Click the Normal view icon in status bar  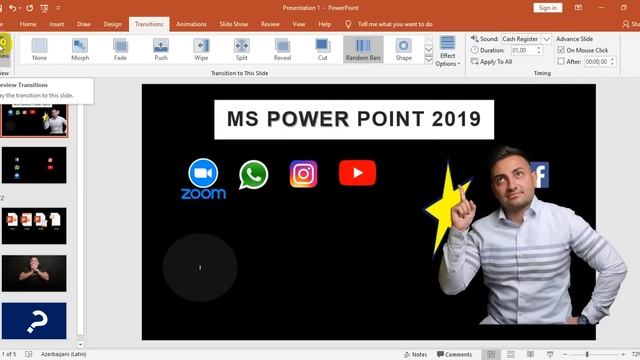491,354
